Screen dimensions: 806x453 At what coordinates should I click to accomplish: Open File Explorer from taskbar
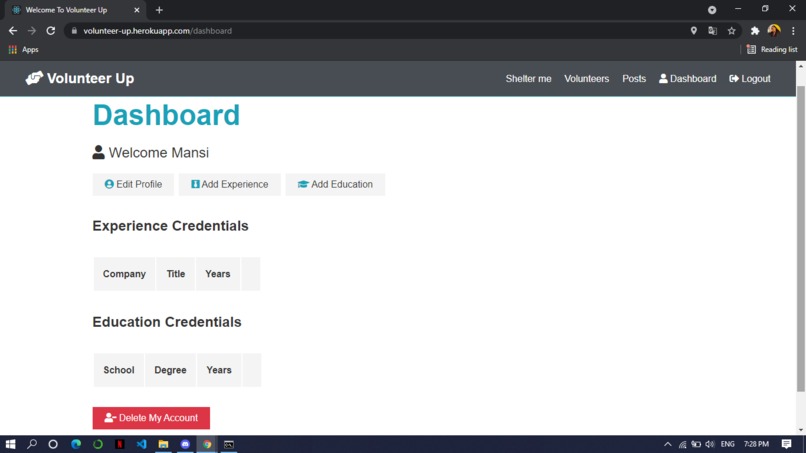[x=163, y=444]
